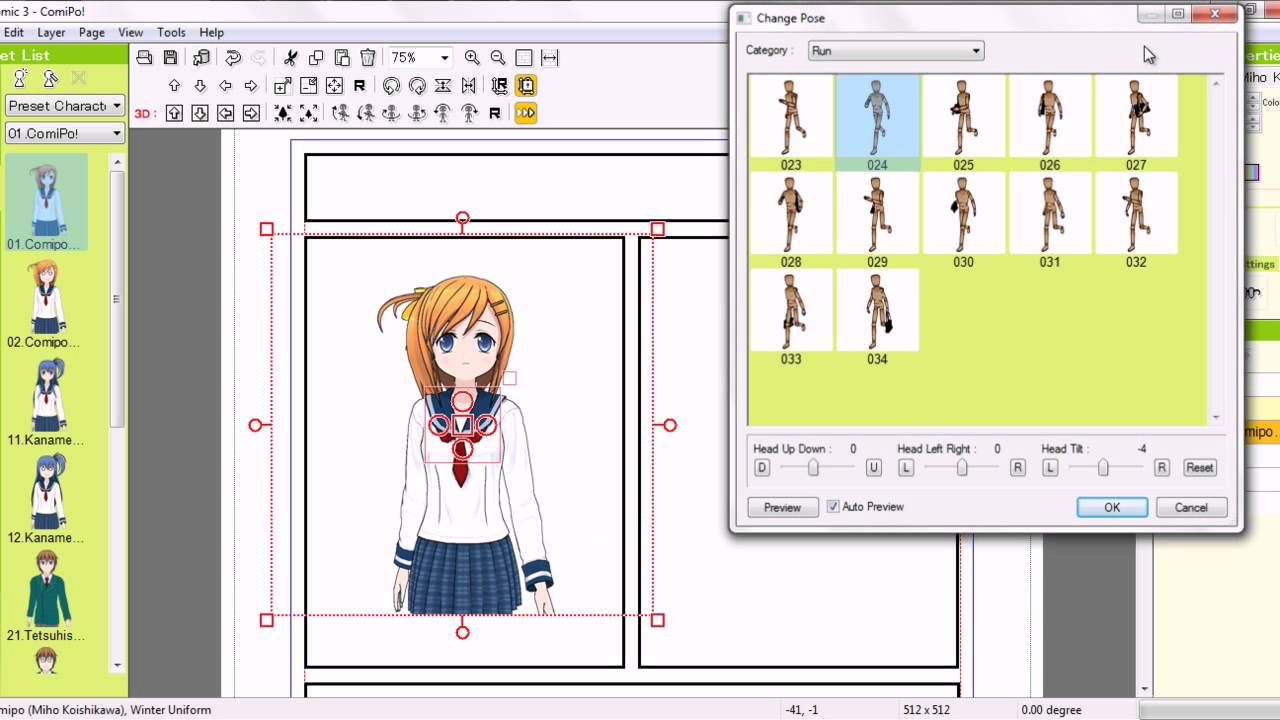Click the Cut scissors icon
Screen dimensions: 1280x720
(x=290, y=58)
